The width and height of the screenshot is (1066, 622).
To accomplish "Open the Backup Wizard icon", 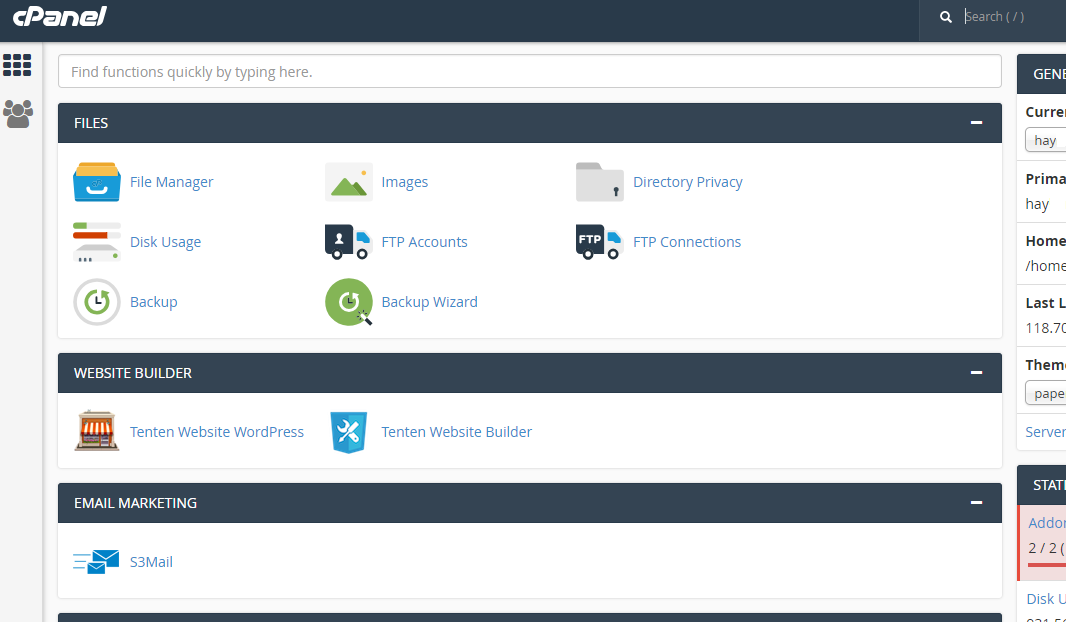I will [349, 302].
